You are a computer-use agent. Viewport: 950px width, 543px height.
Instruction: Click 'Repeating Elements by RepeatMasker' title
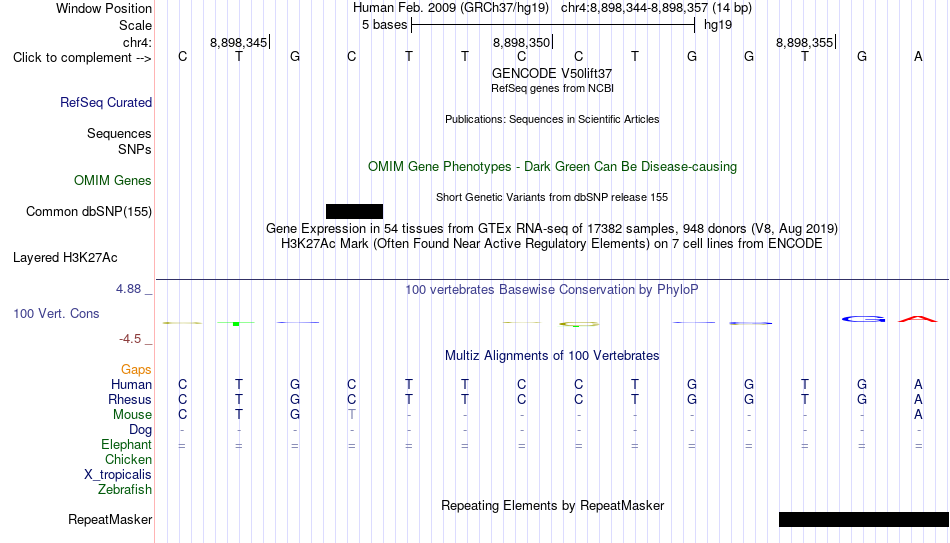point(552,505)
